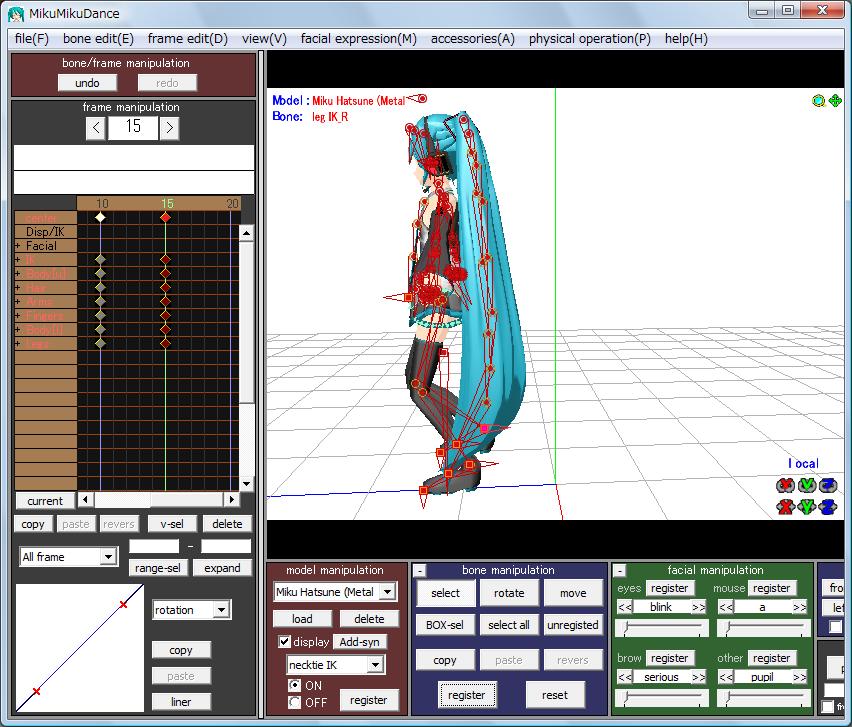
Task: Click the green Y move axis icon
Action: (x=807, y=507)
